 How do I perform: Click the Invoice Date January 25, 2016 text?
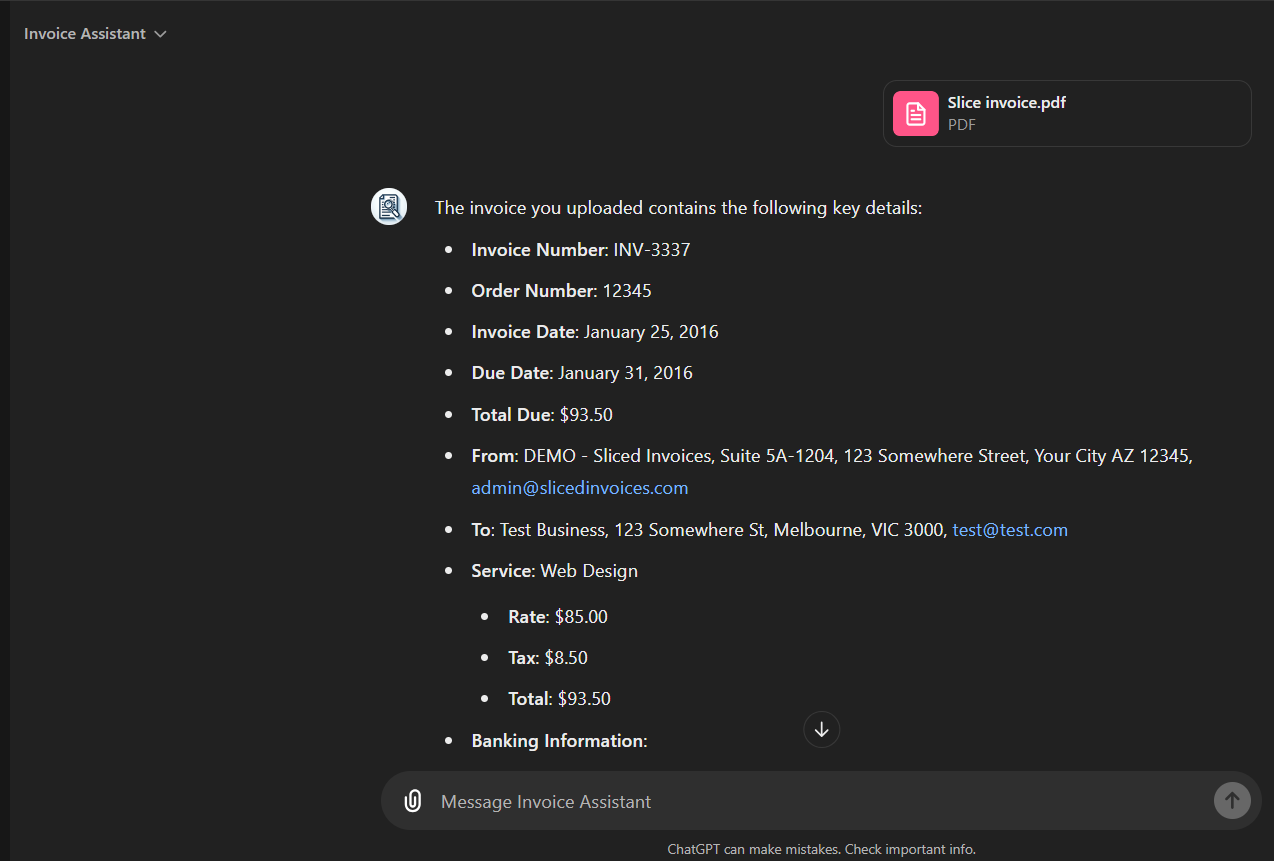pos(595,332)
